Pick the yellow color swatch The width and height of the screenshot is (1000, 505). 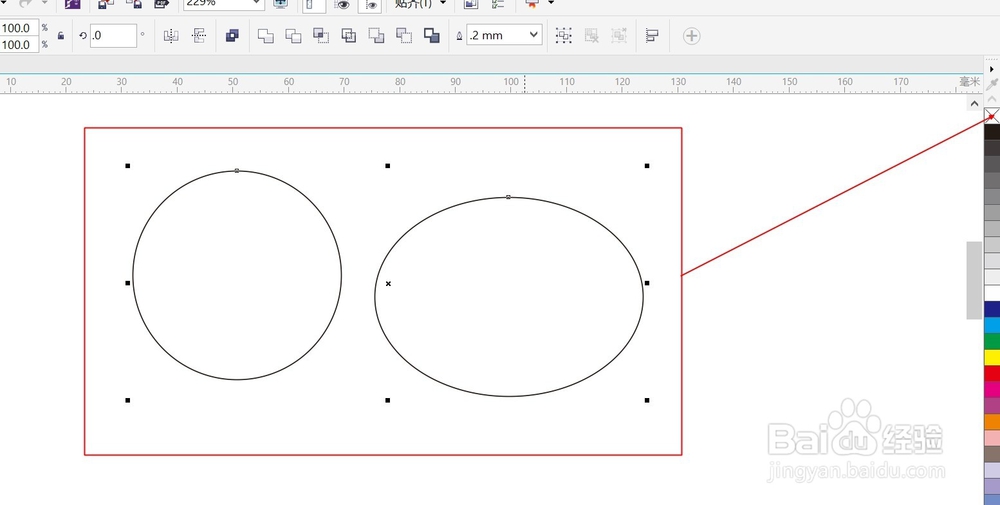tap(992, 357)
